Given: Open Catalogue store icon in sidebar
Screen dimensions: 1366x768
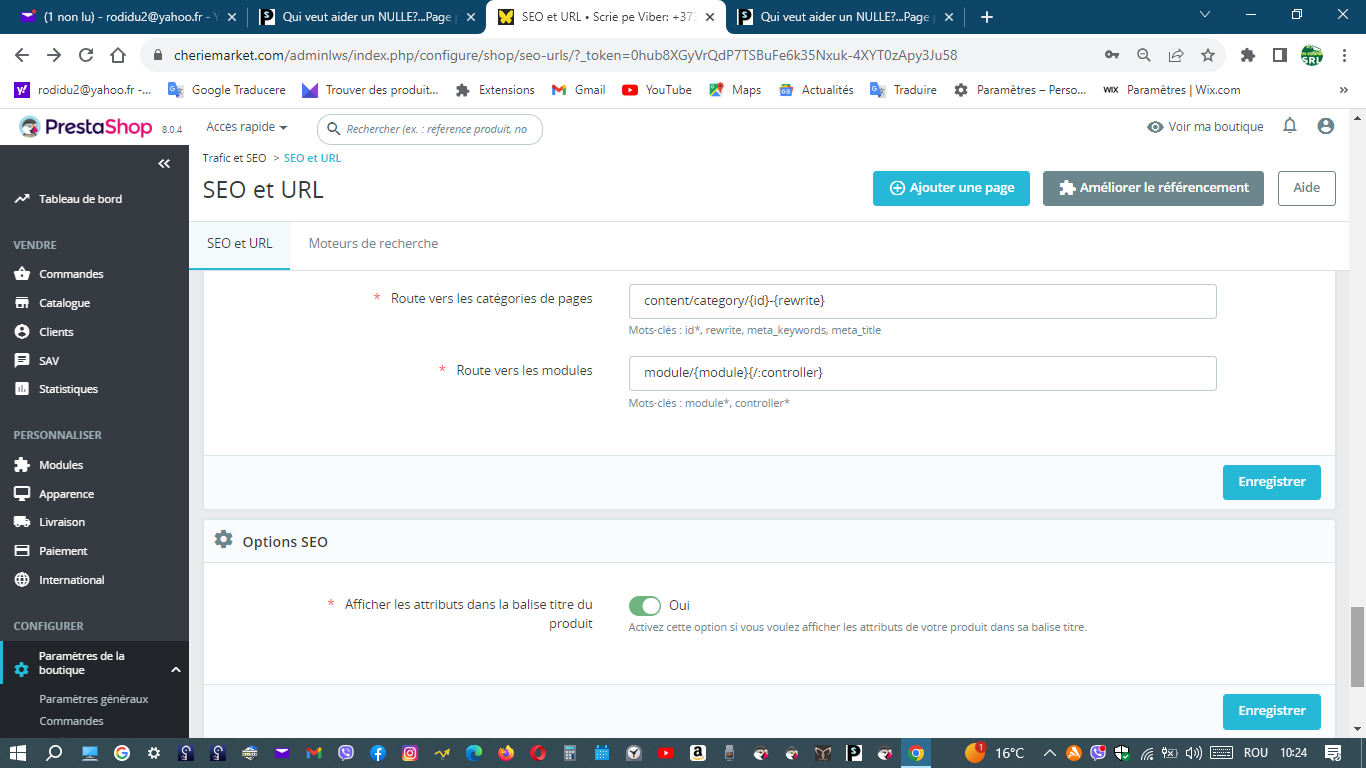Looking at the screenshot, I should click(22, 303).
